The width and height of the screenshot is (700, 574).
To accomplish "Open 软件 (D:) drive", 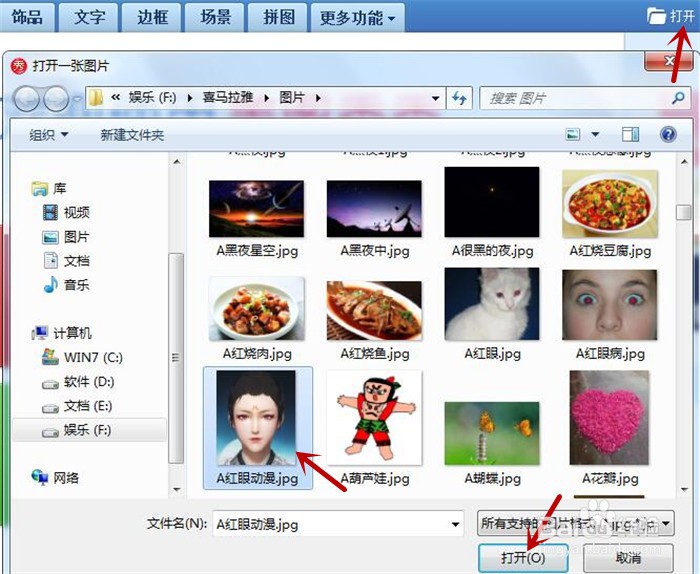I will 78,382.
